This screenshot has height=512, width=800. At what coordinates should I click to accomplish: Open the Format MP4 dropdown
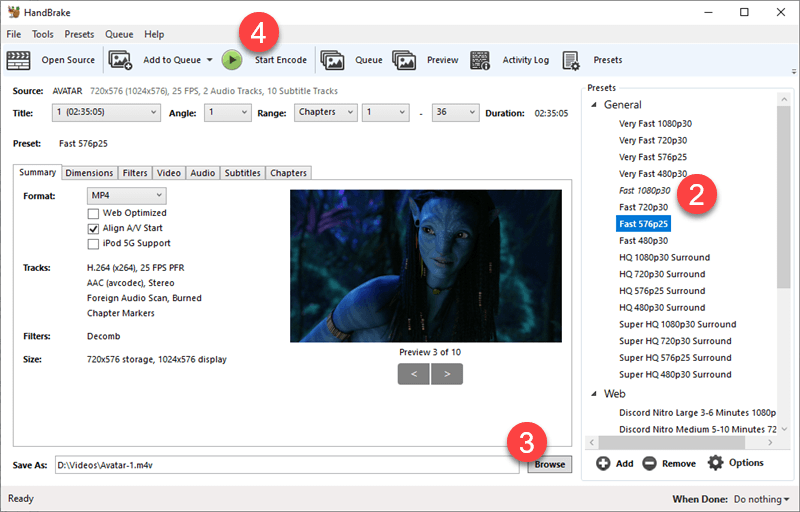coord(127,196)
